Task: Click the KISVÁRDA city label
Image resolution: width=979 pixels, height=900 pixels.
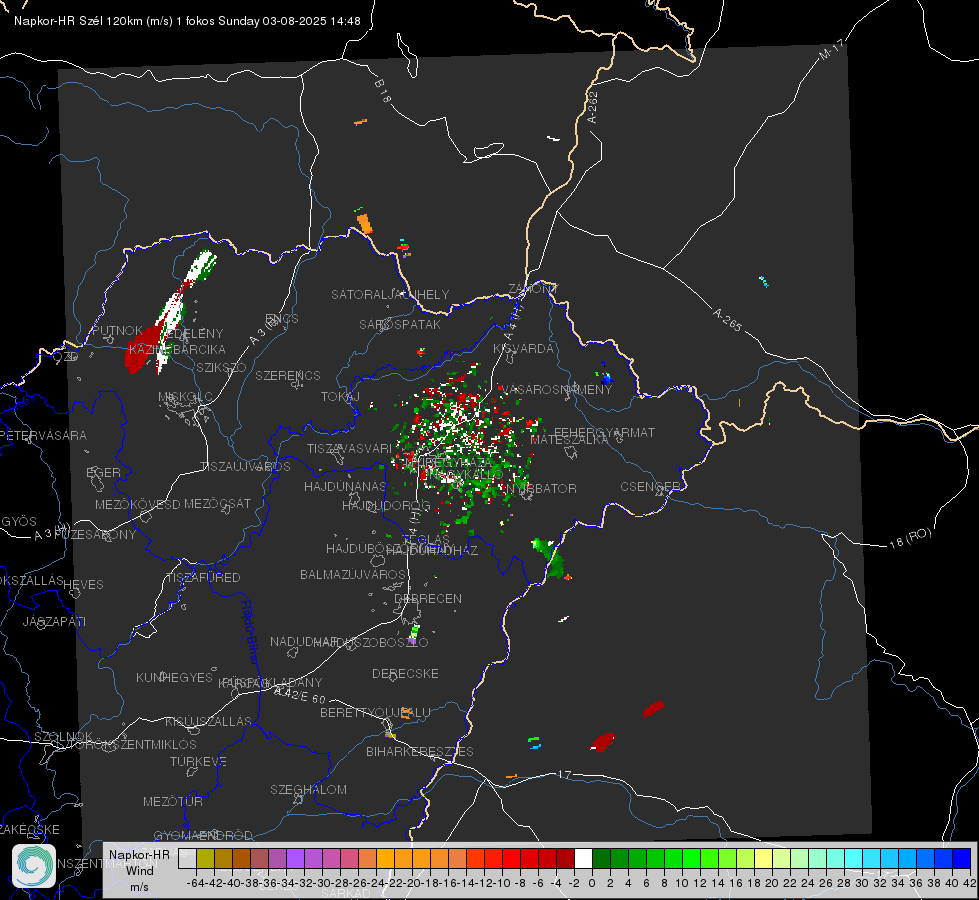Action: click(x=523, y=349)
